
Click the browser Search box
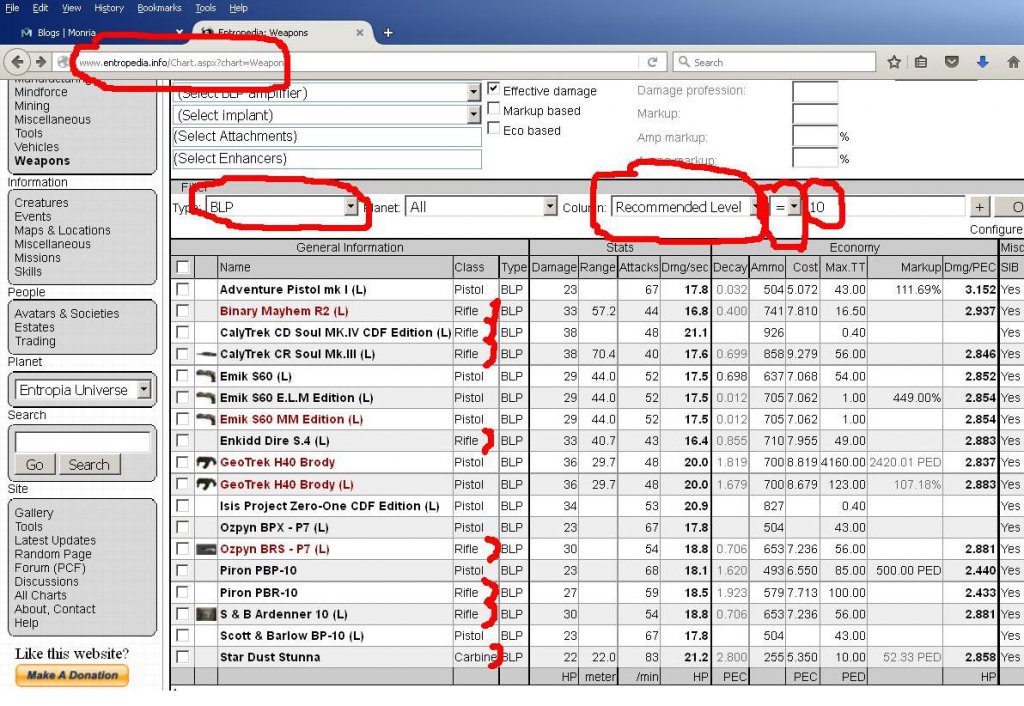(x=775, y=62)
